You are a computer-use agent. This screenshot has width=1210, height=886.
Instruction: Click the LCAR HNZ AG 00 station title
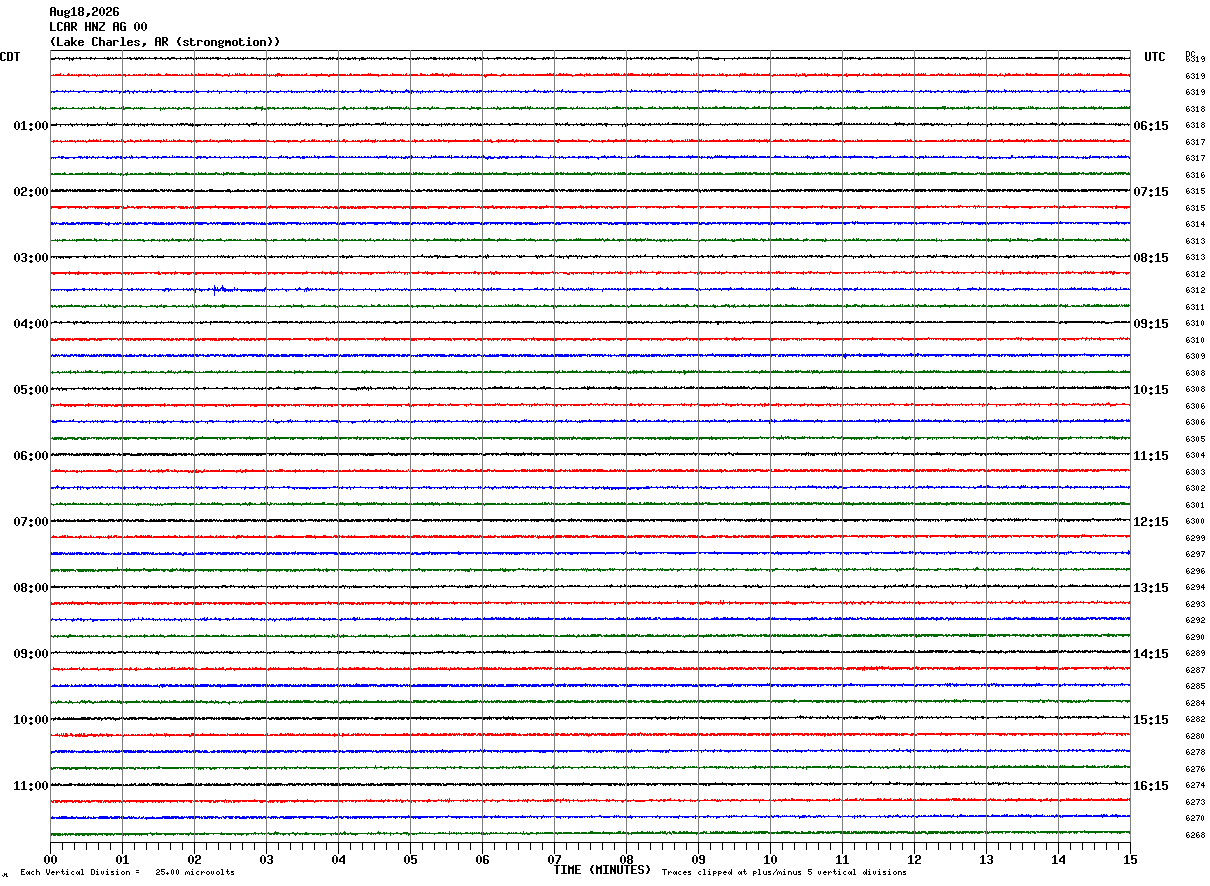[98, 27]
